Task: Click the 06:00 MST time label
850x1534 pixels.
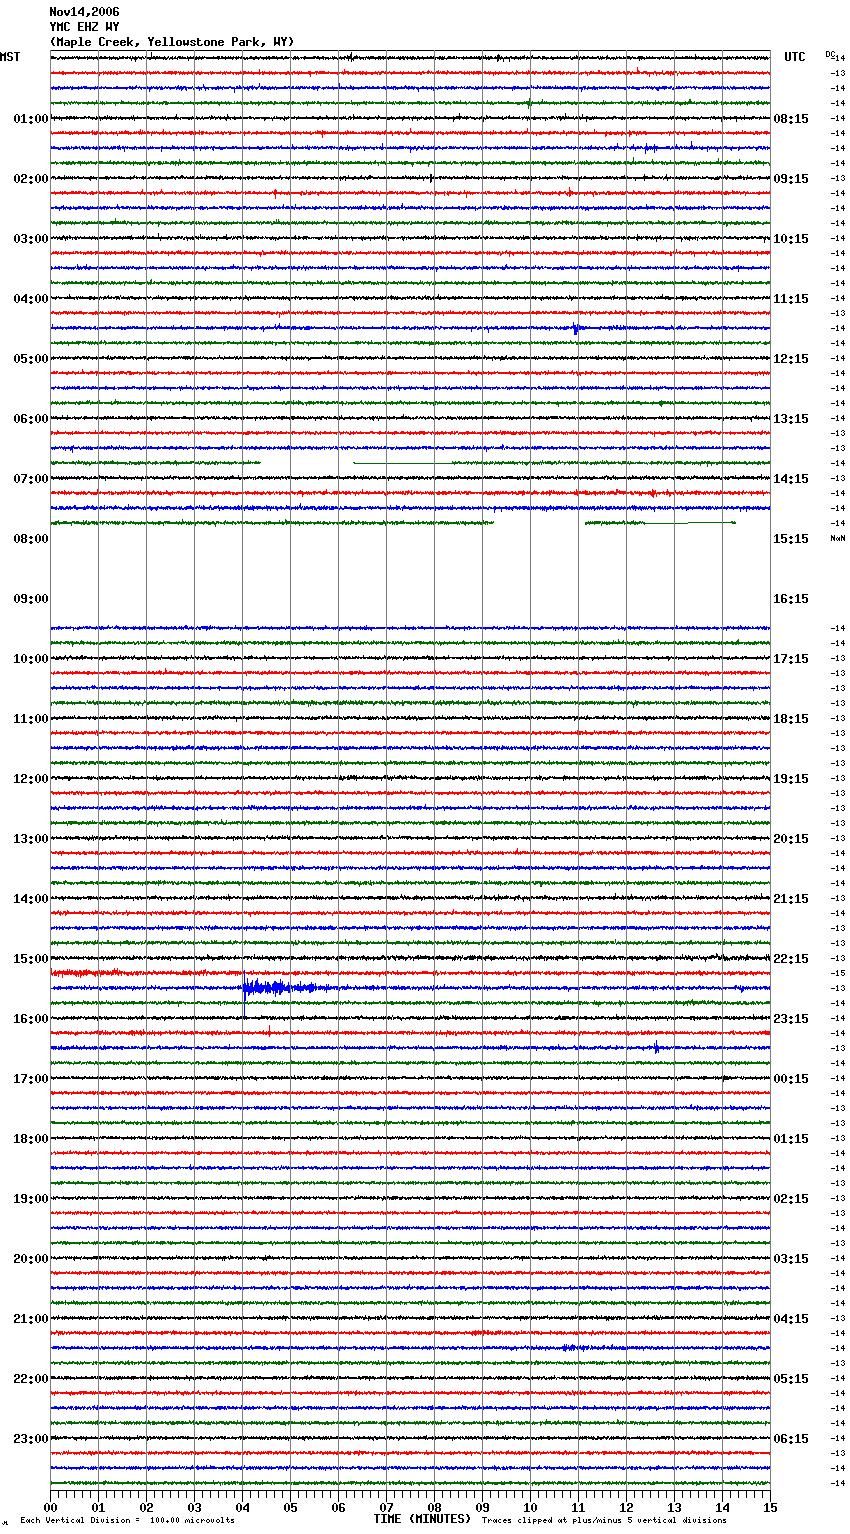Action: [x=31, y=419]
